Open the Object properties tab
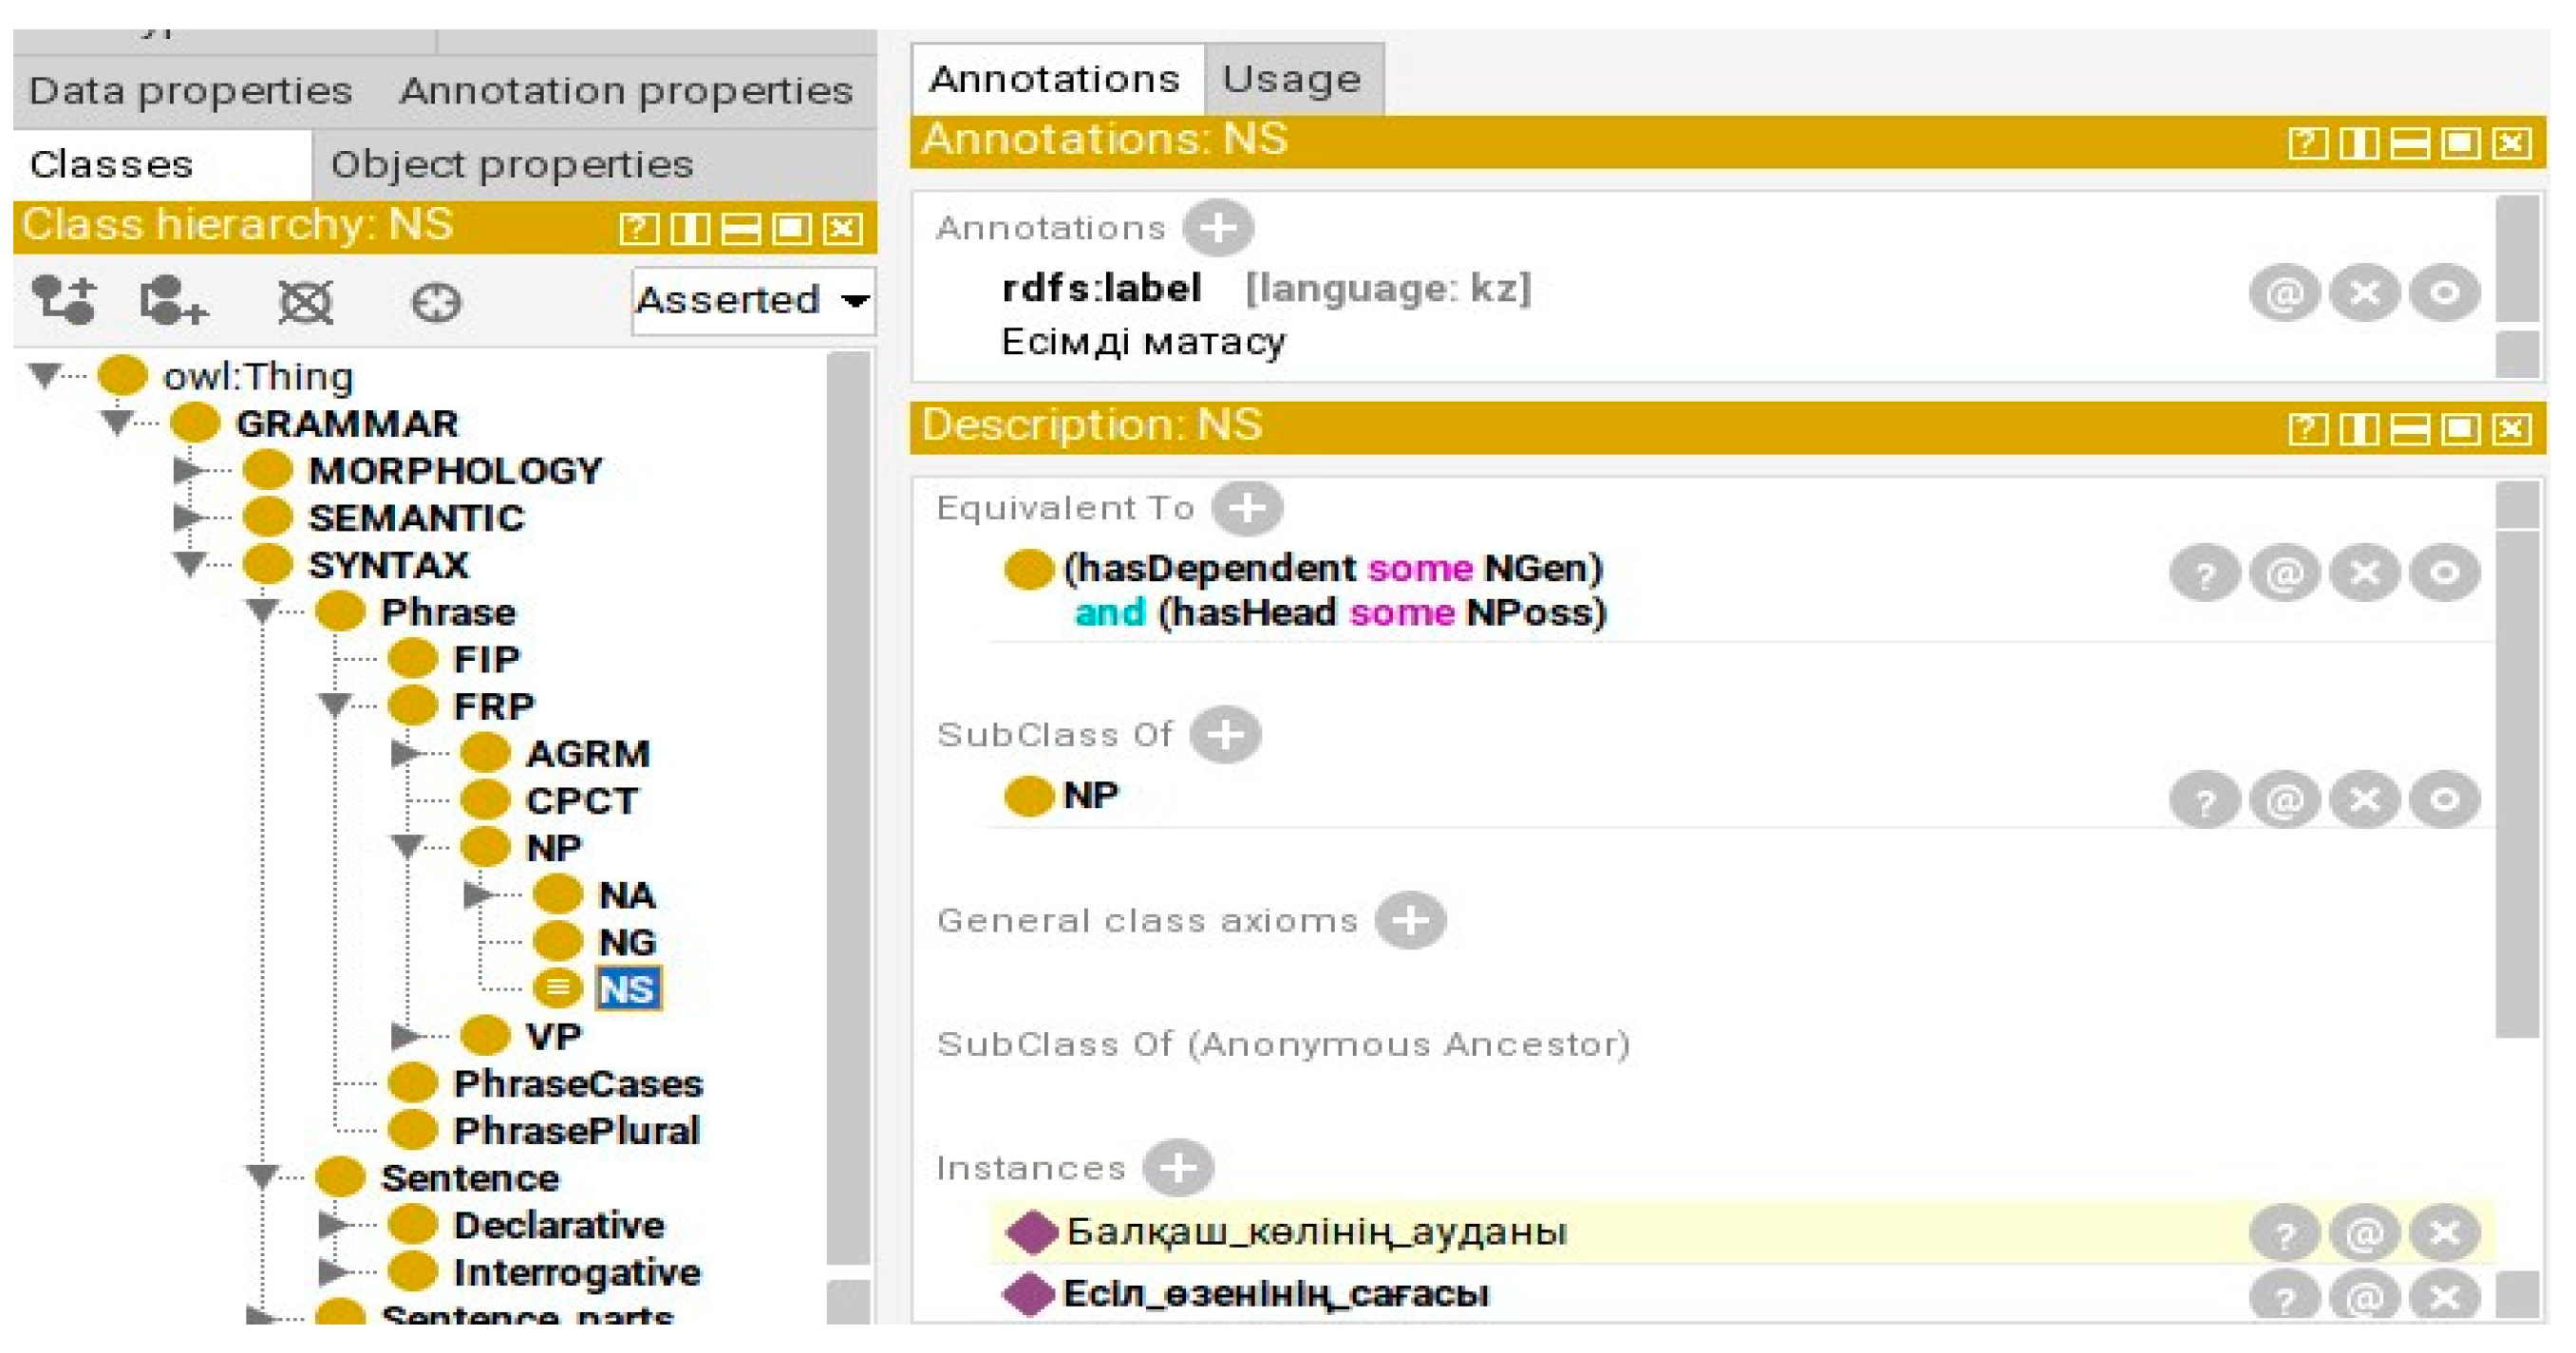Image resolution: width=2576 pixels, height=1353 pixels. pos(511,165)
